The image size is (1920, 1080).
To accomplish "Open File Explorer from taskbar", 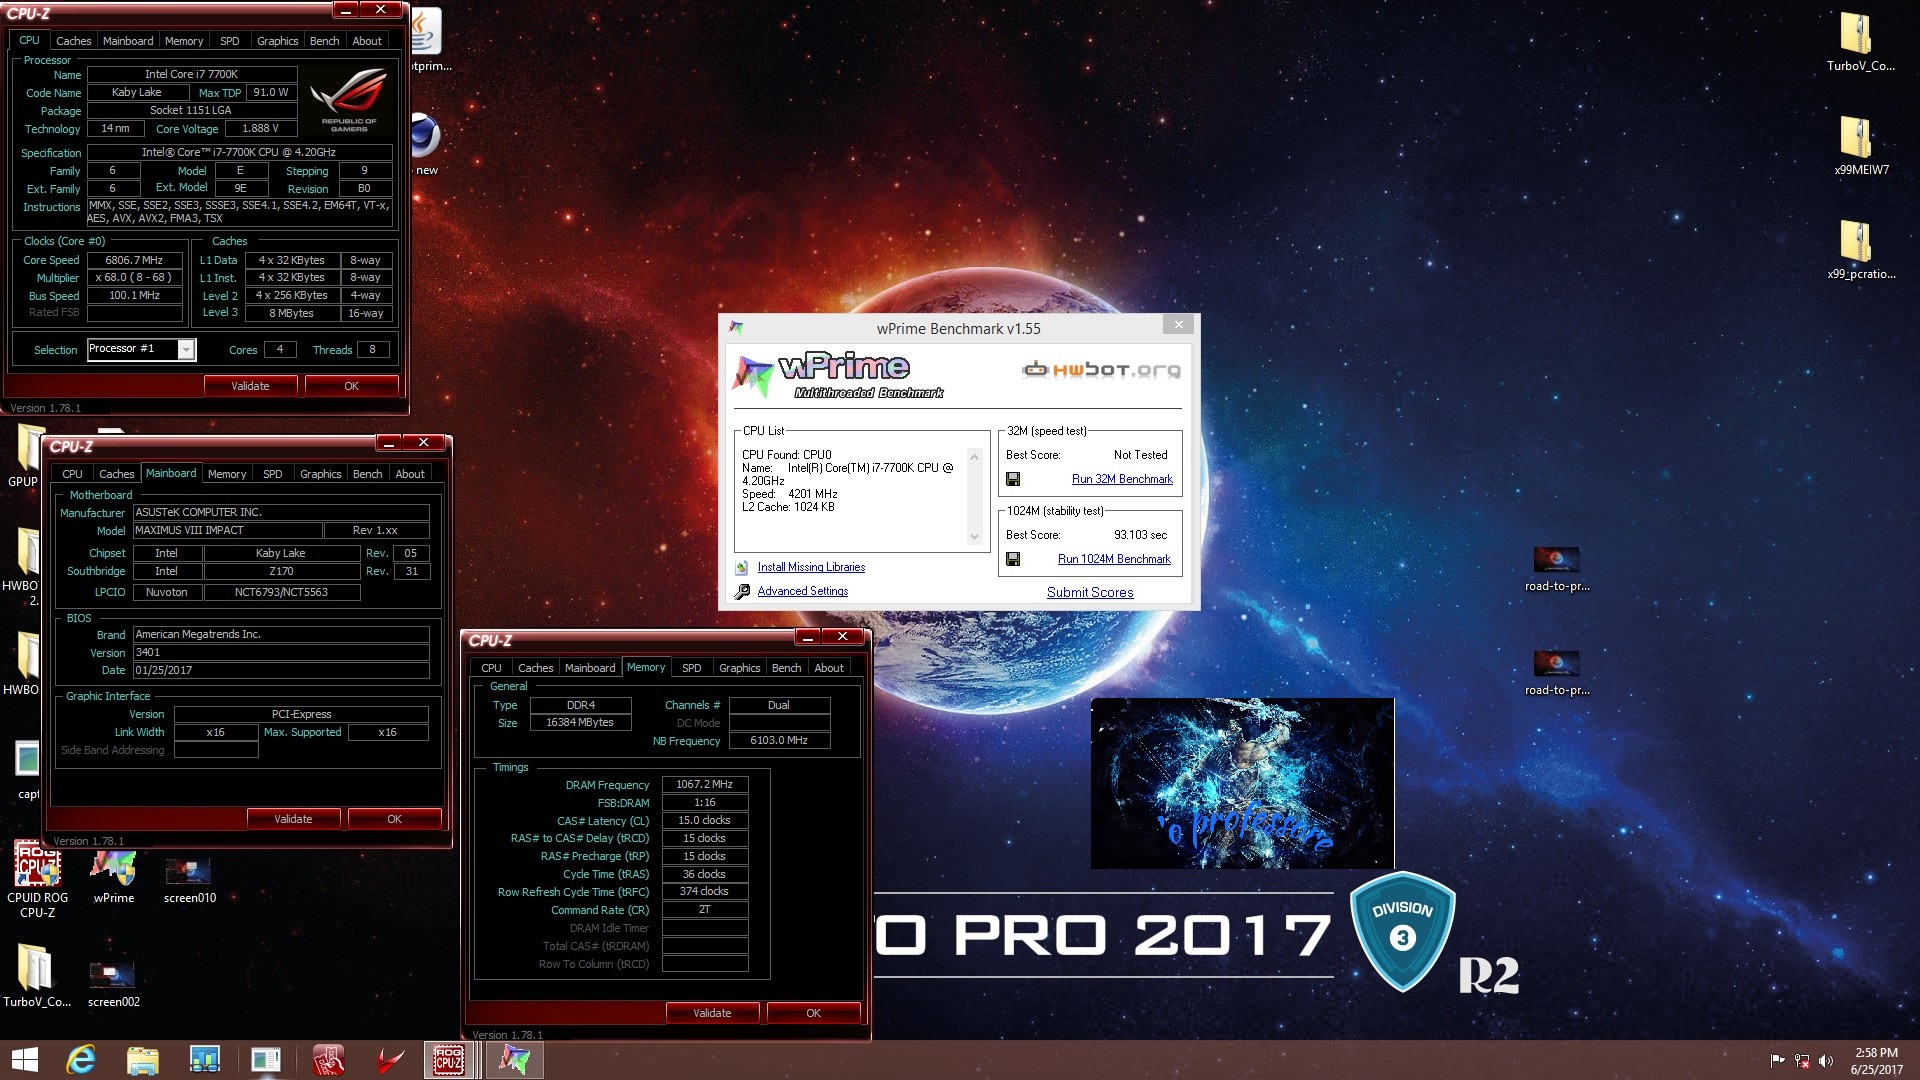I will click(x=142, y=1060).
